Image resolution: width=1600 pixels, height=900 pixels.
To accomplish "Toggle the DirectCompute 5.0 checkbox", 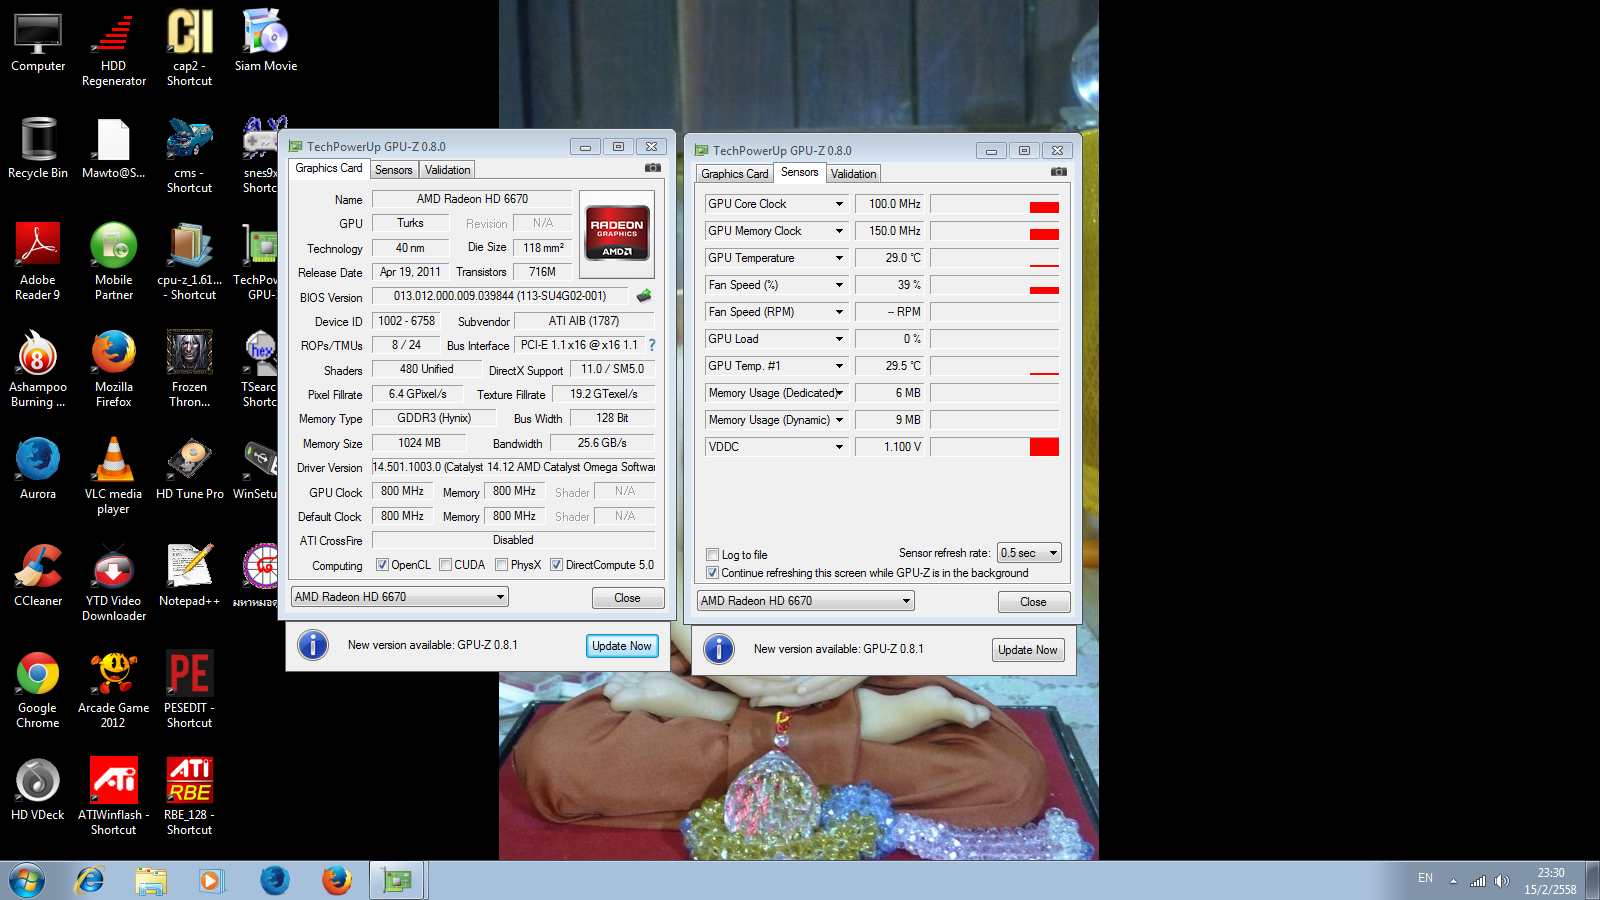I will [x=556, y=565].
